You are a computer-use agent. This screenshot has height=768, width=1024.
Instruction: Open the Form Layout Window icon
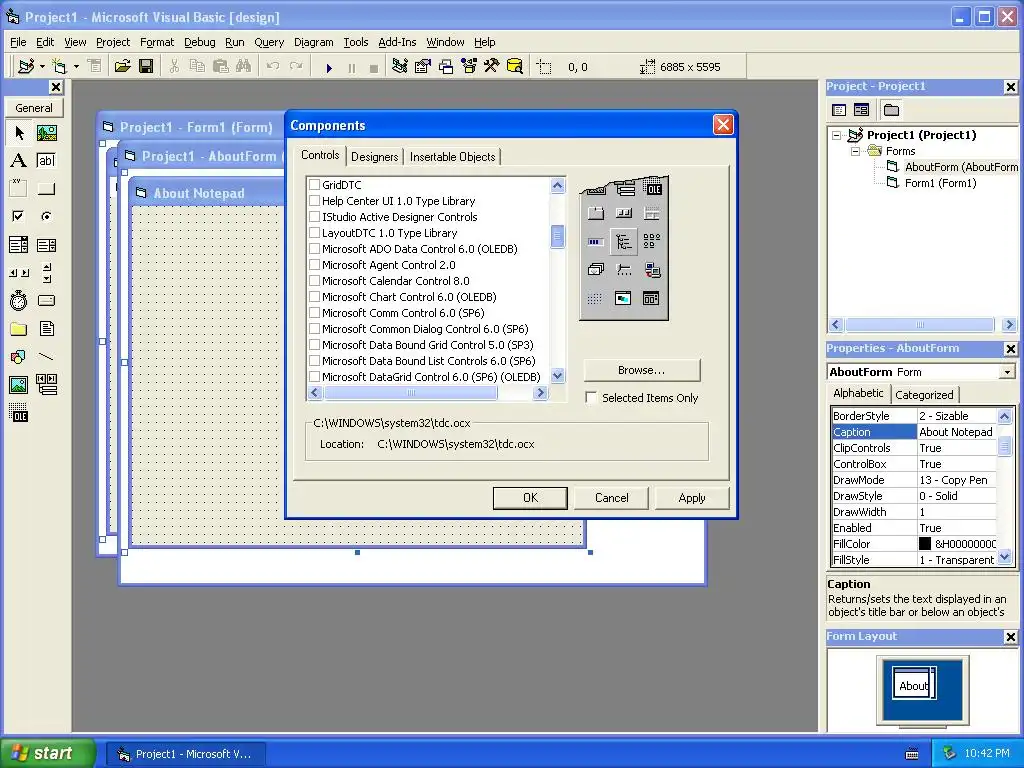point(446,67)
